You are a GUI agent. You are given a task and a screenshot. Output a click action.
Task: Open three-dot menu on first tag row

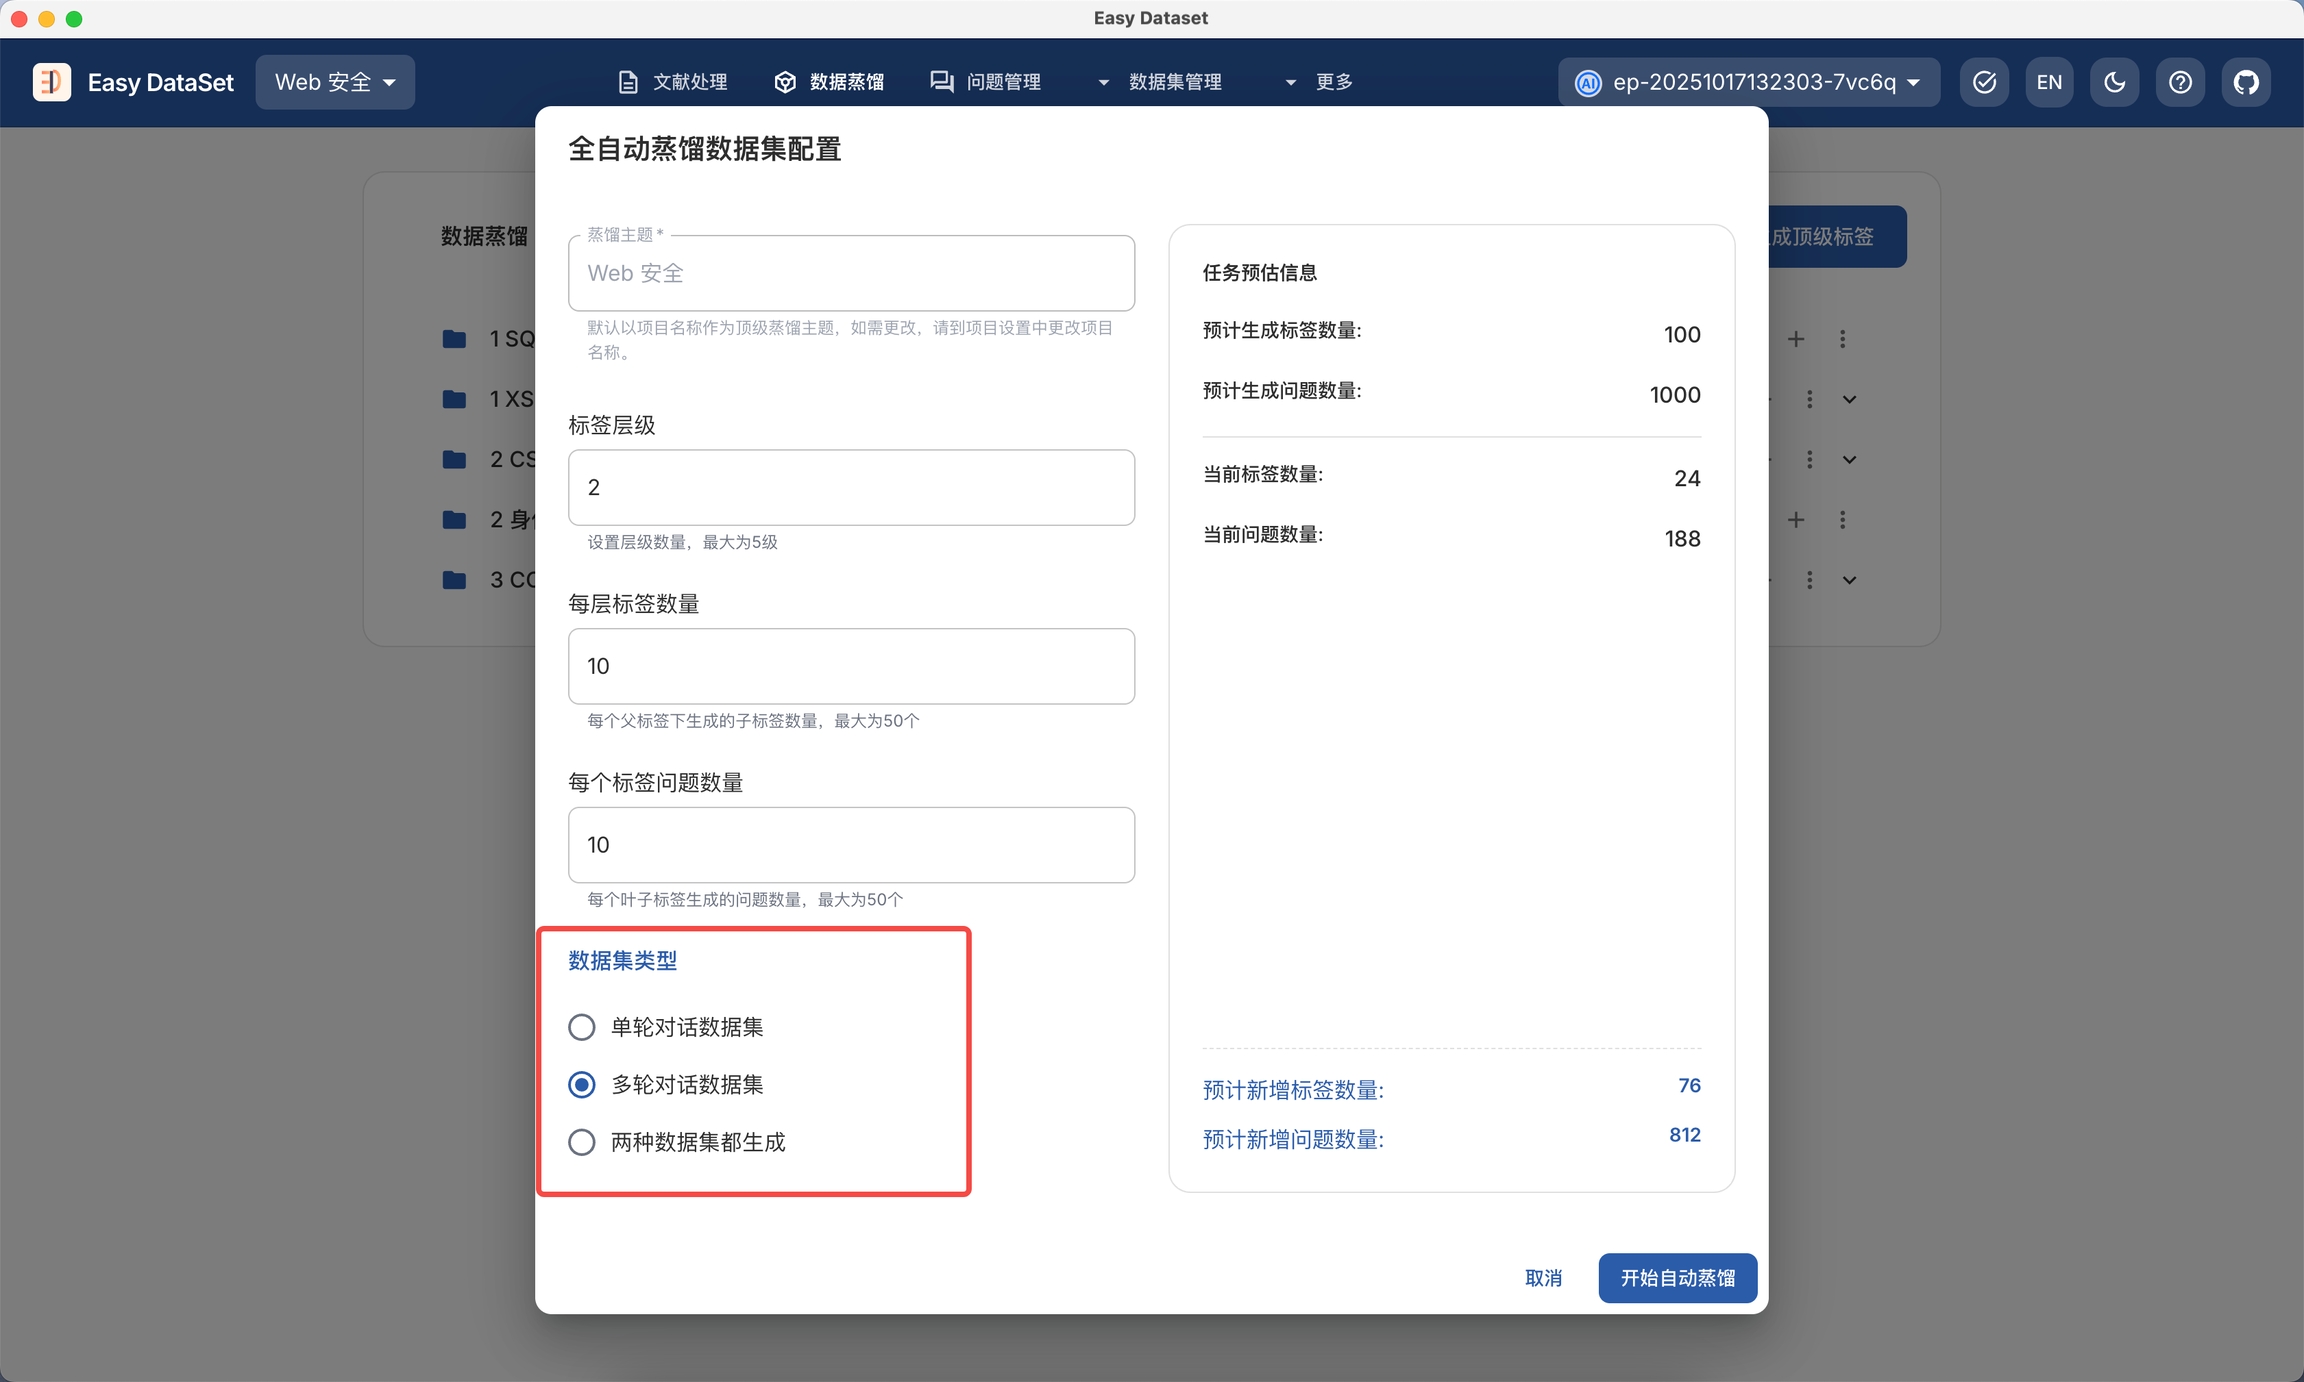pyautogui.click(x=1842, y=339)
